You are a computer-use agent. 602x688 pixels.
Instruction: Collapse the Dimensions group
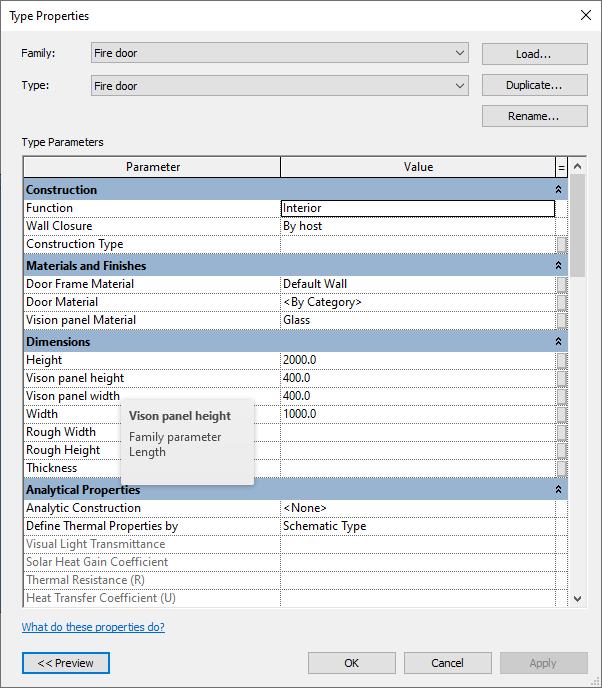click(558, 341)
